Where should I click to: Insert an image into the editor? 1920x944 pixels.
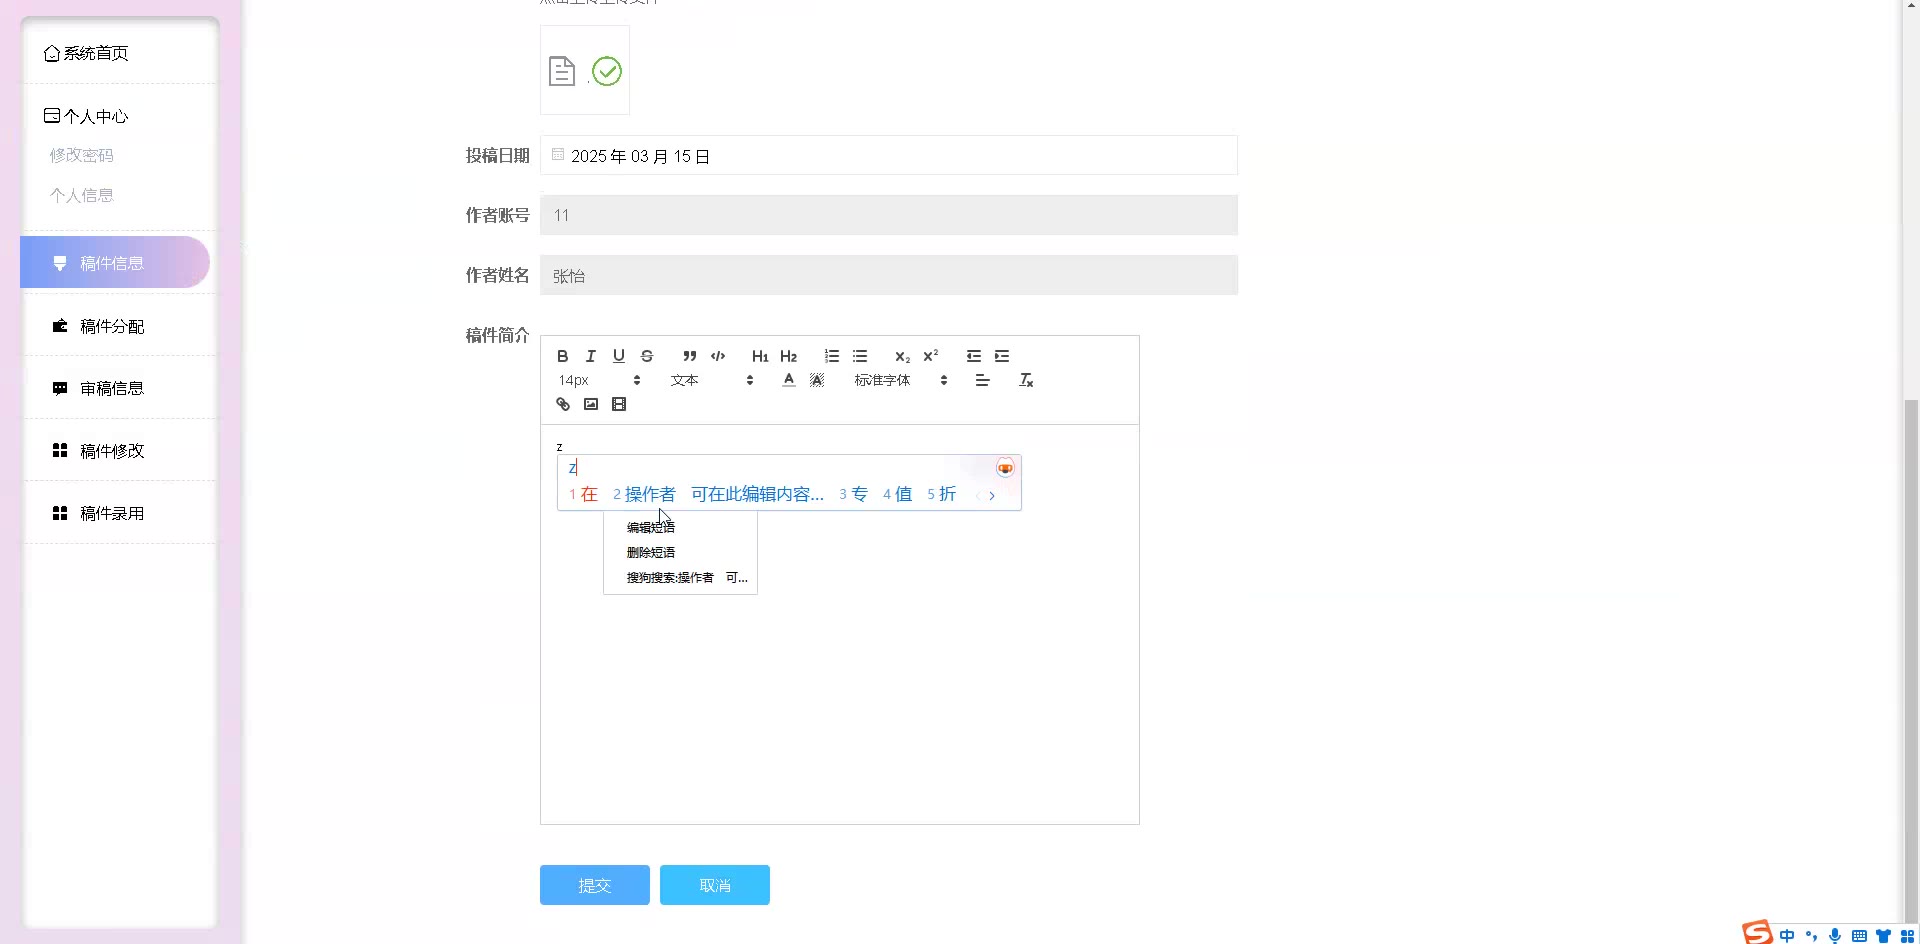pos(591,404)
